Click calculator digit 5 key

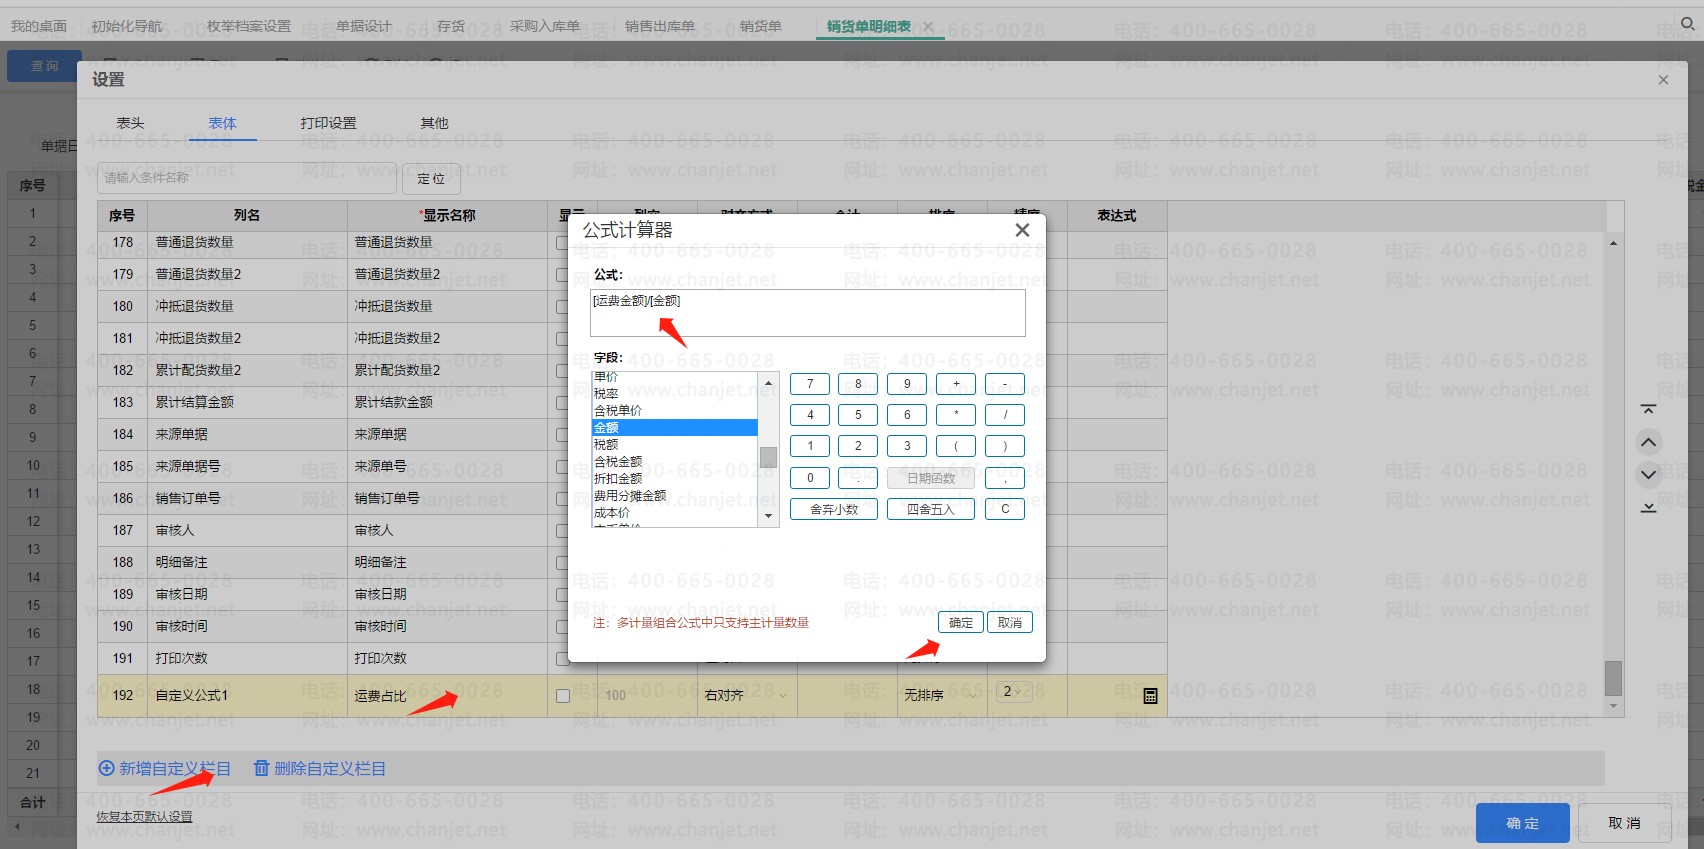click(858, 415)
